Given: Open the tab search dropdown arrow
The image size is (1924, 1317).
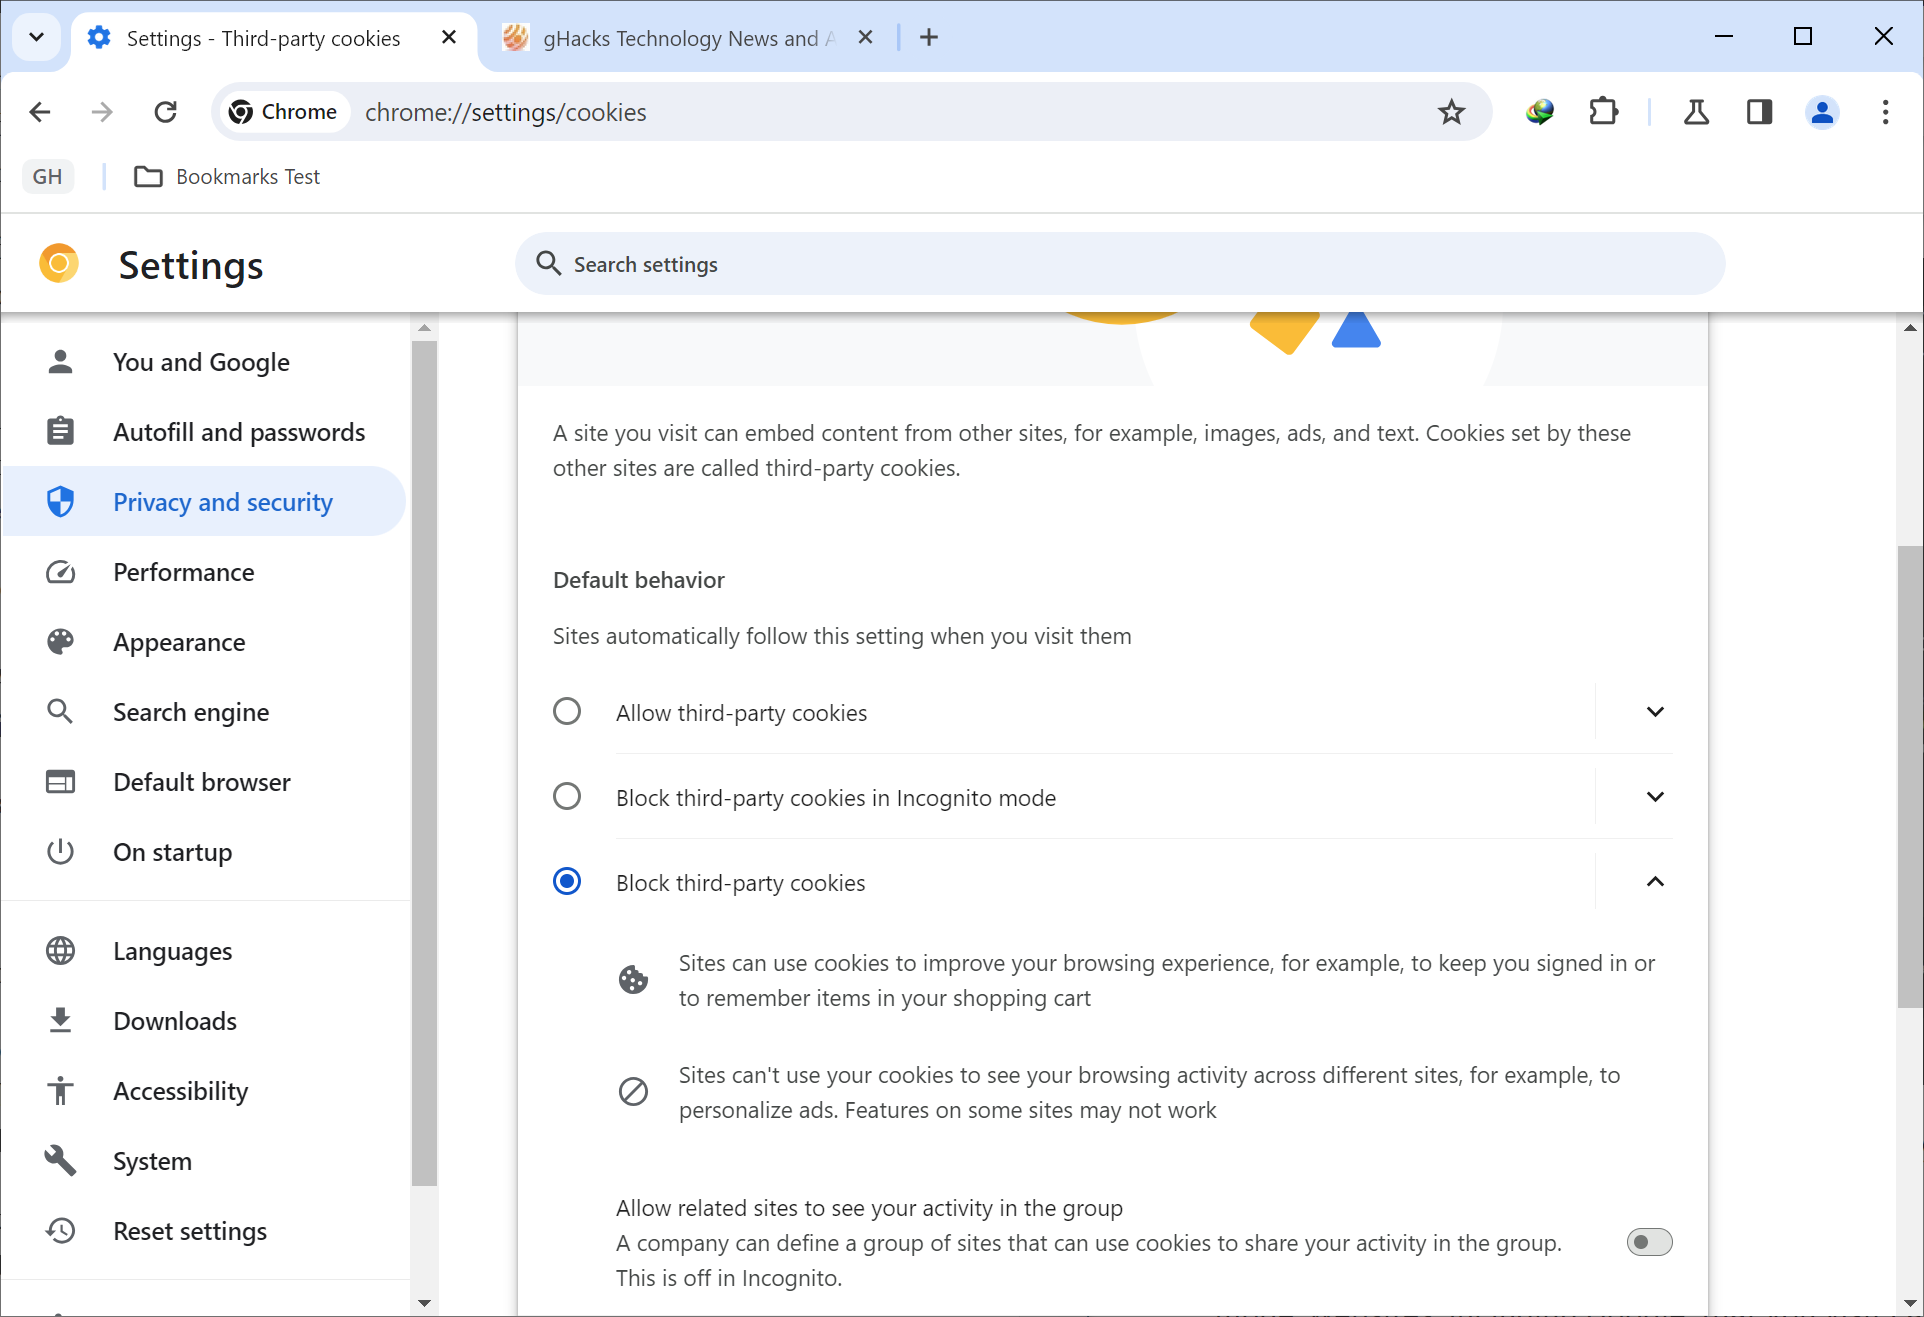Looking at the screenshot, I should tap(37, 38).
